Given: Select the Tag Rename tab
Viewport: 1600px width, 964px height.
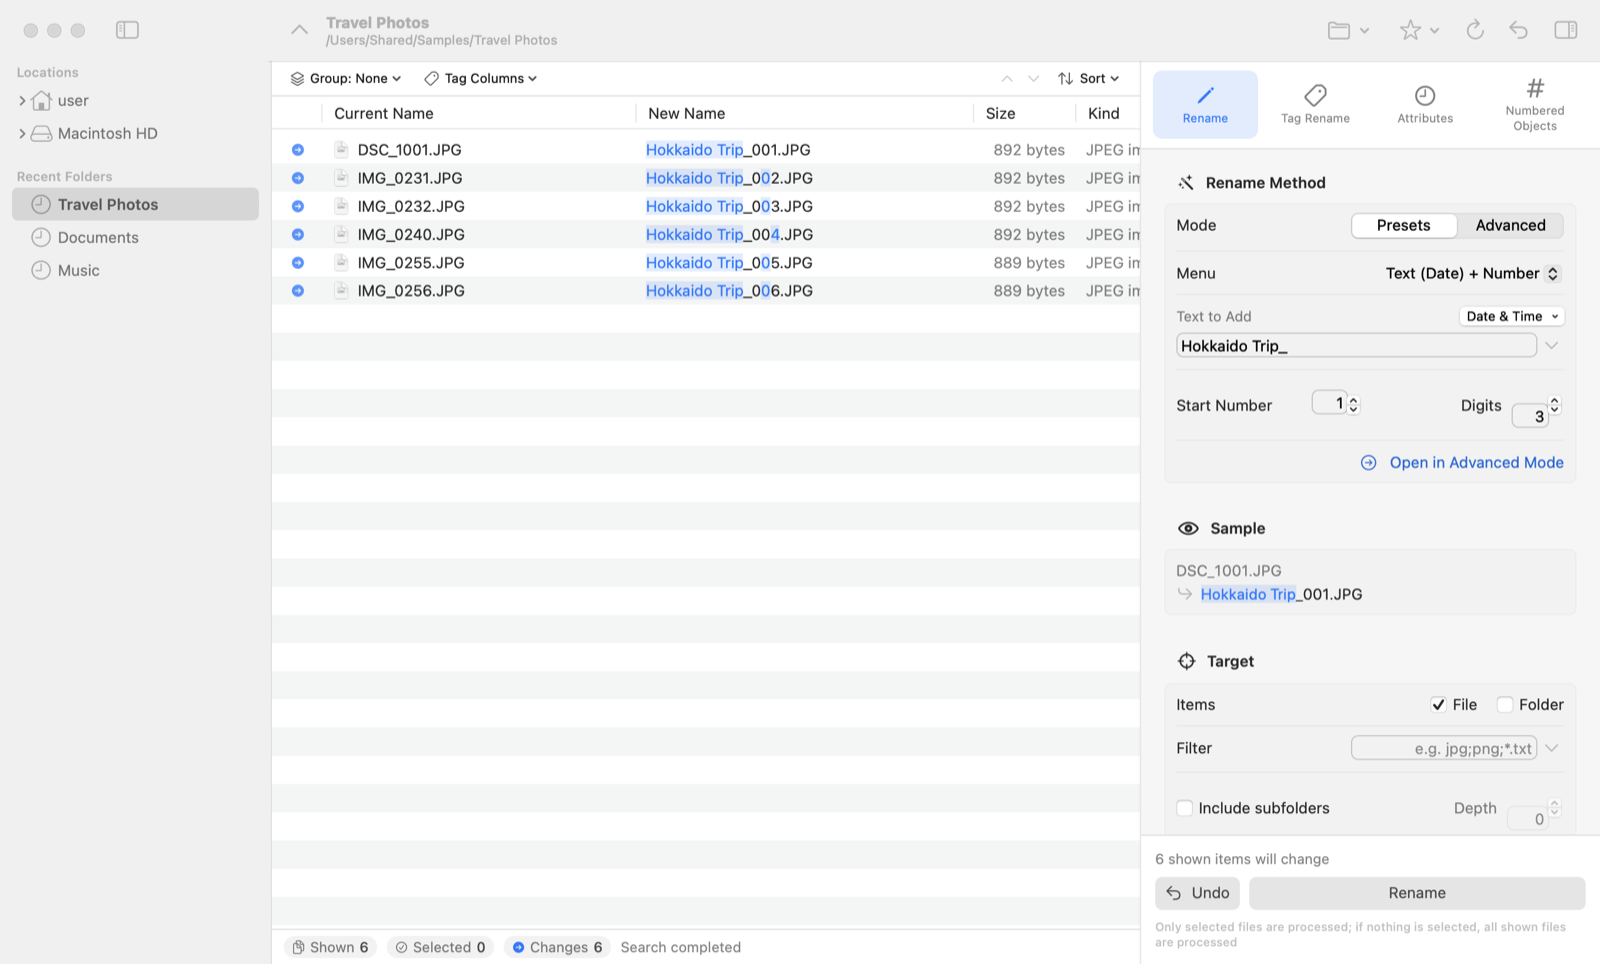Looking at the screenshot, I should (1315, 104).
